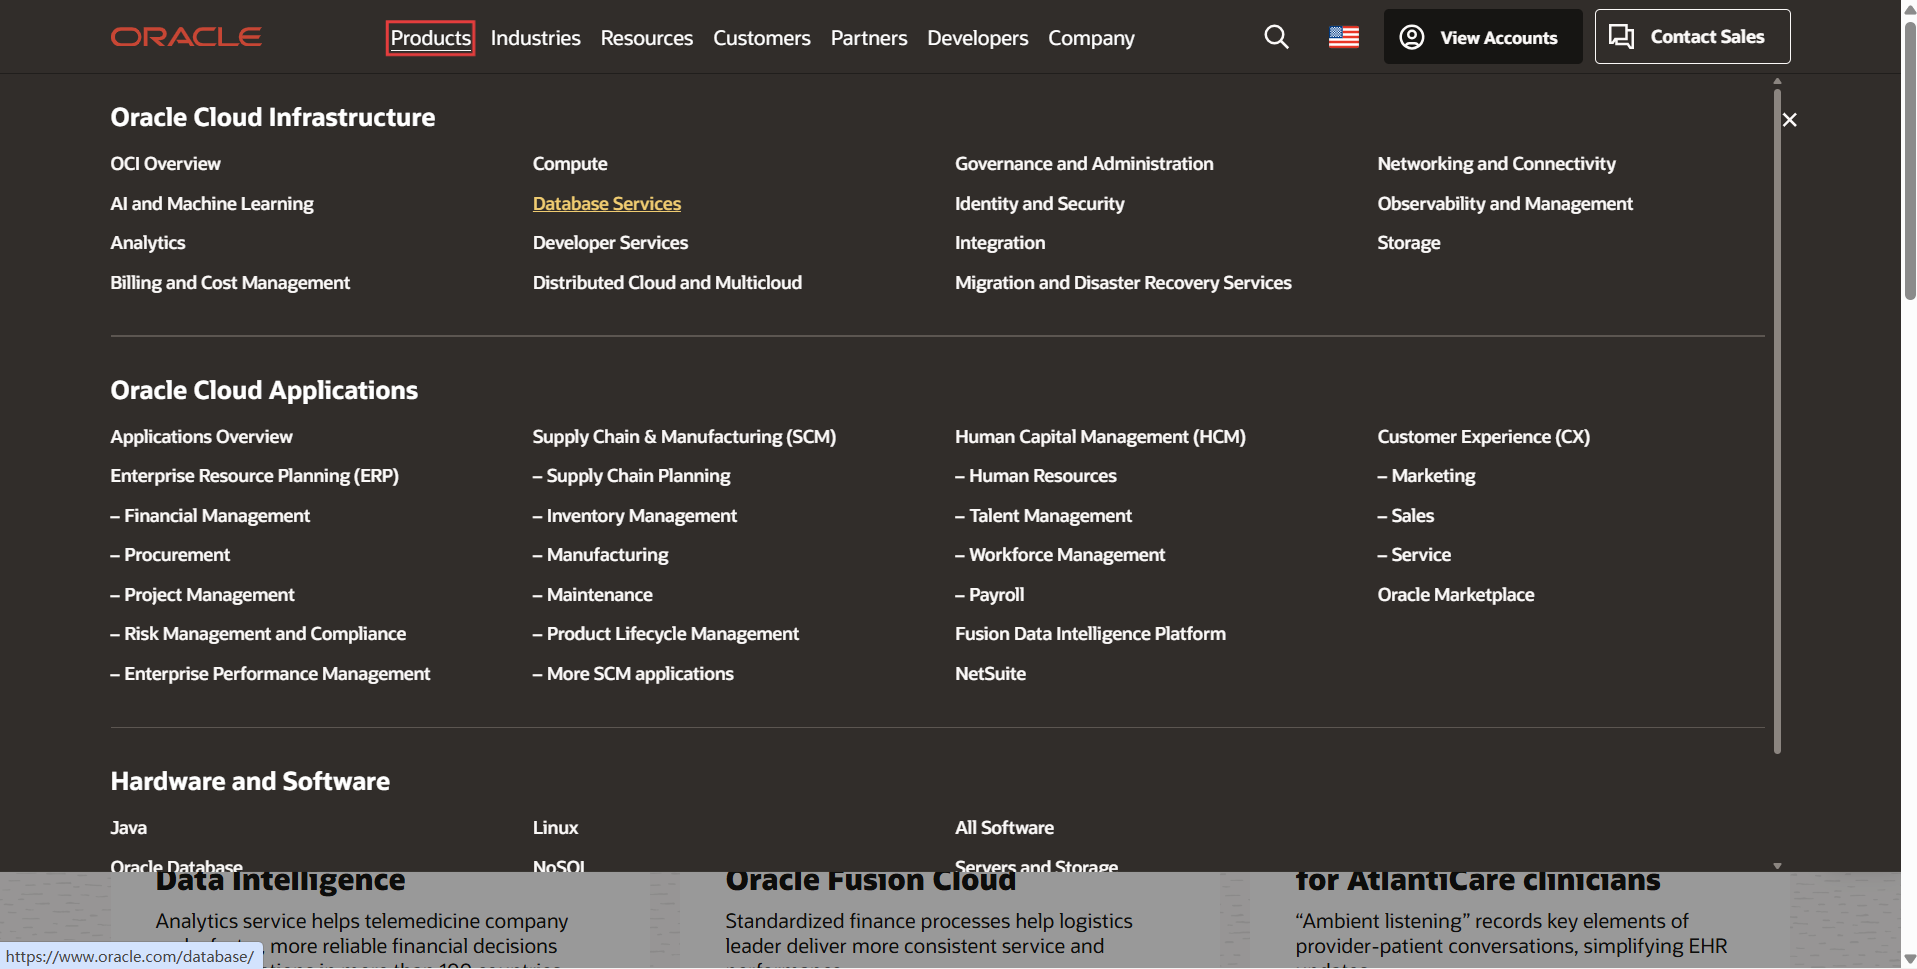Go to Networking and Connectivity
The height and width of the screenshot is (969, 1917).
coord(1496,164)
